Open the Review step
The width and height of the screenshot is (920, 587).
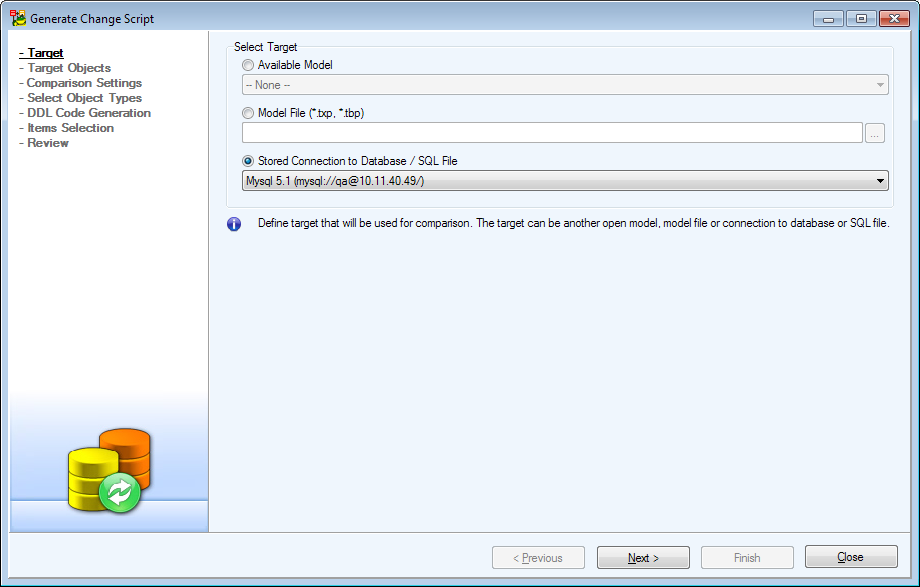(x=48, y=143)
